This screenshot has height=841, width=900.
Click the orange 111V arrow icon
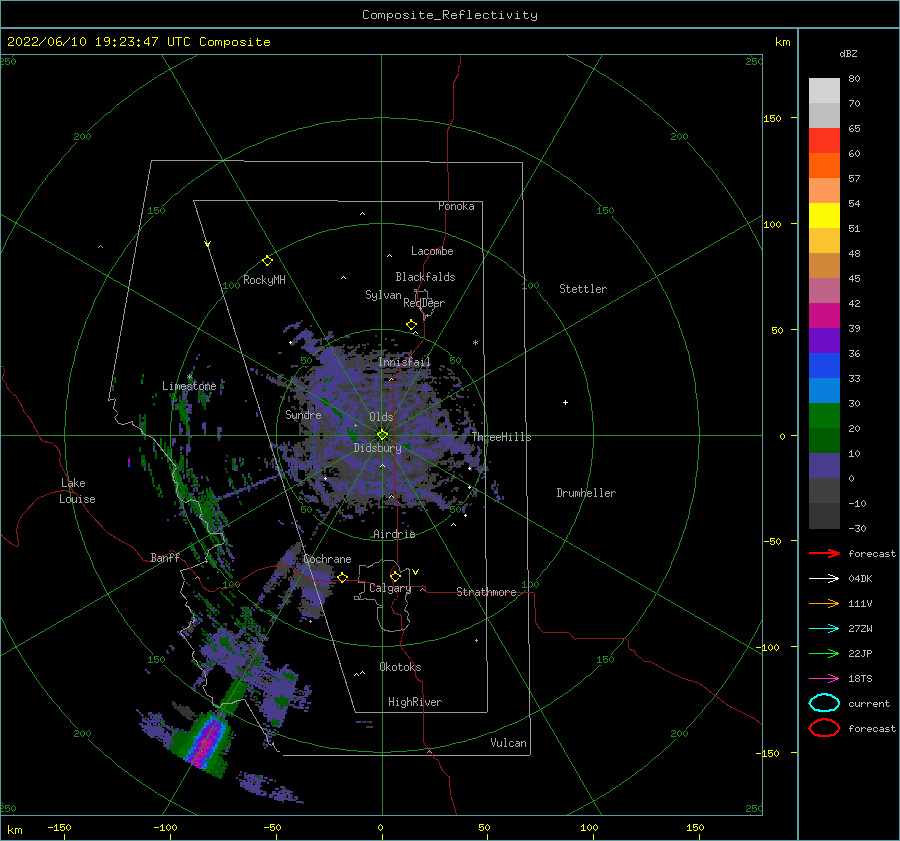824,603
